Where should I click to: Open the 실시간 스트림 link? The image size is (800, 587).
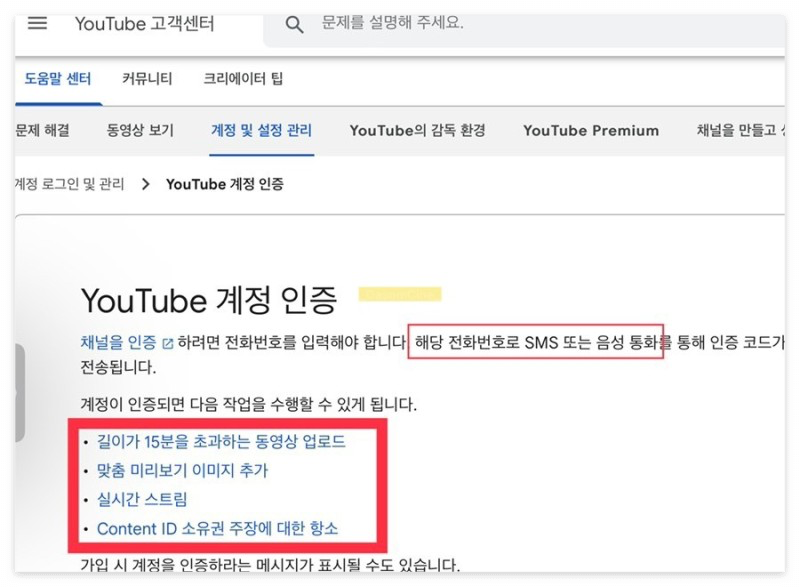142,499
